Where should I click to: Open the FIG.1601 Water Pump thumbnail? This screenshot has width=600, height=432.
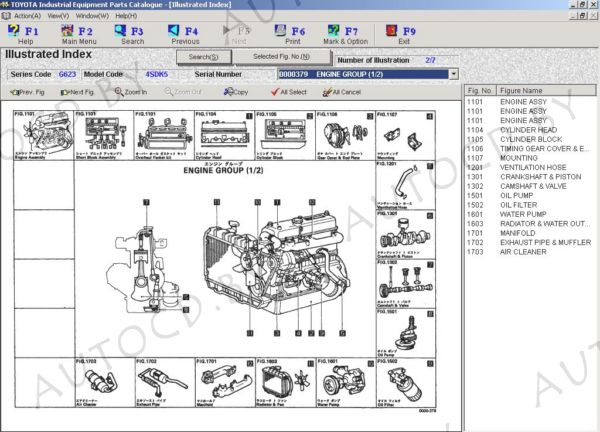[x=345, y=383]
